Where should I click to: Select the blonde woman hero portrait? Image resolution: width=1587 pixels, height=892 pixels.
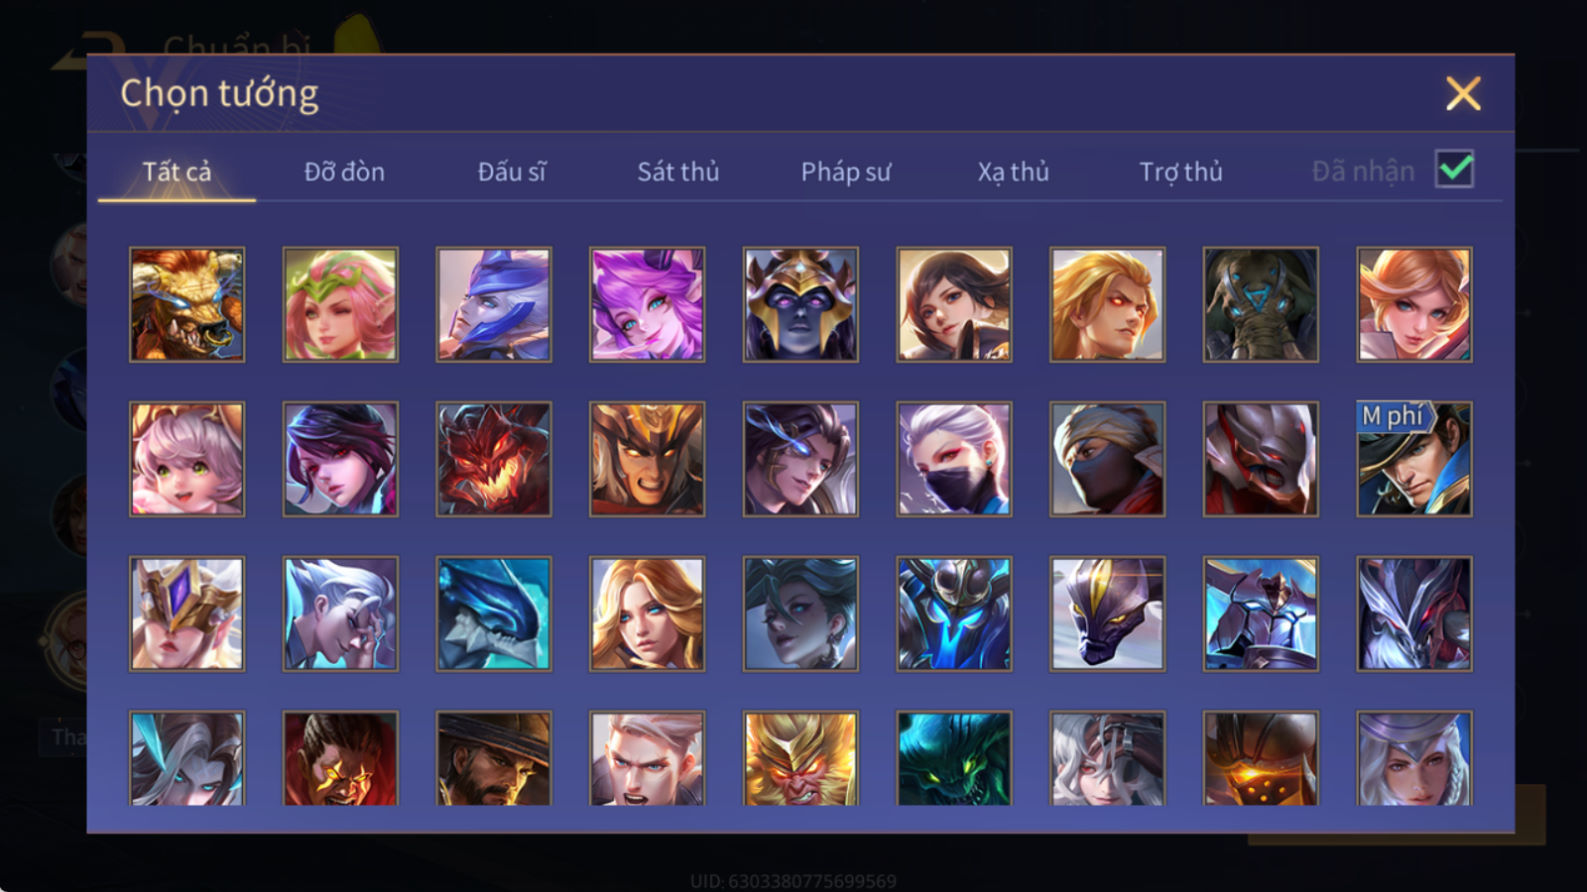(x=647, y=613)
